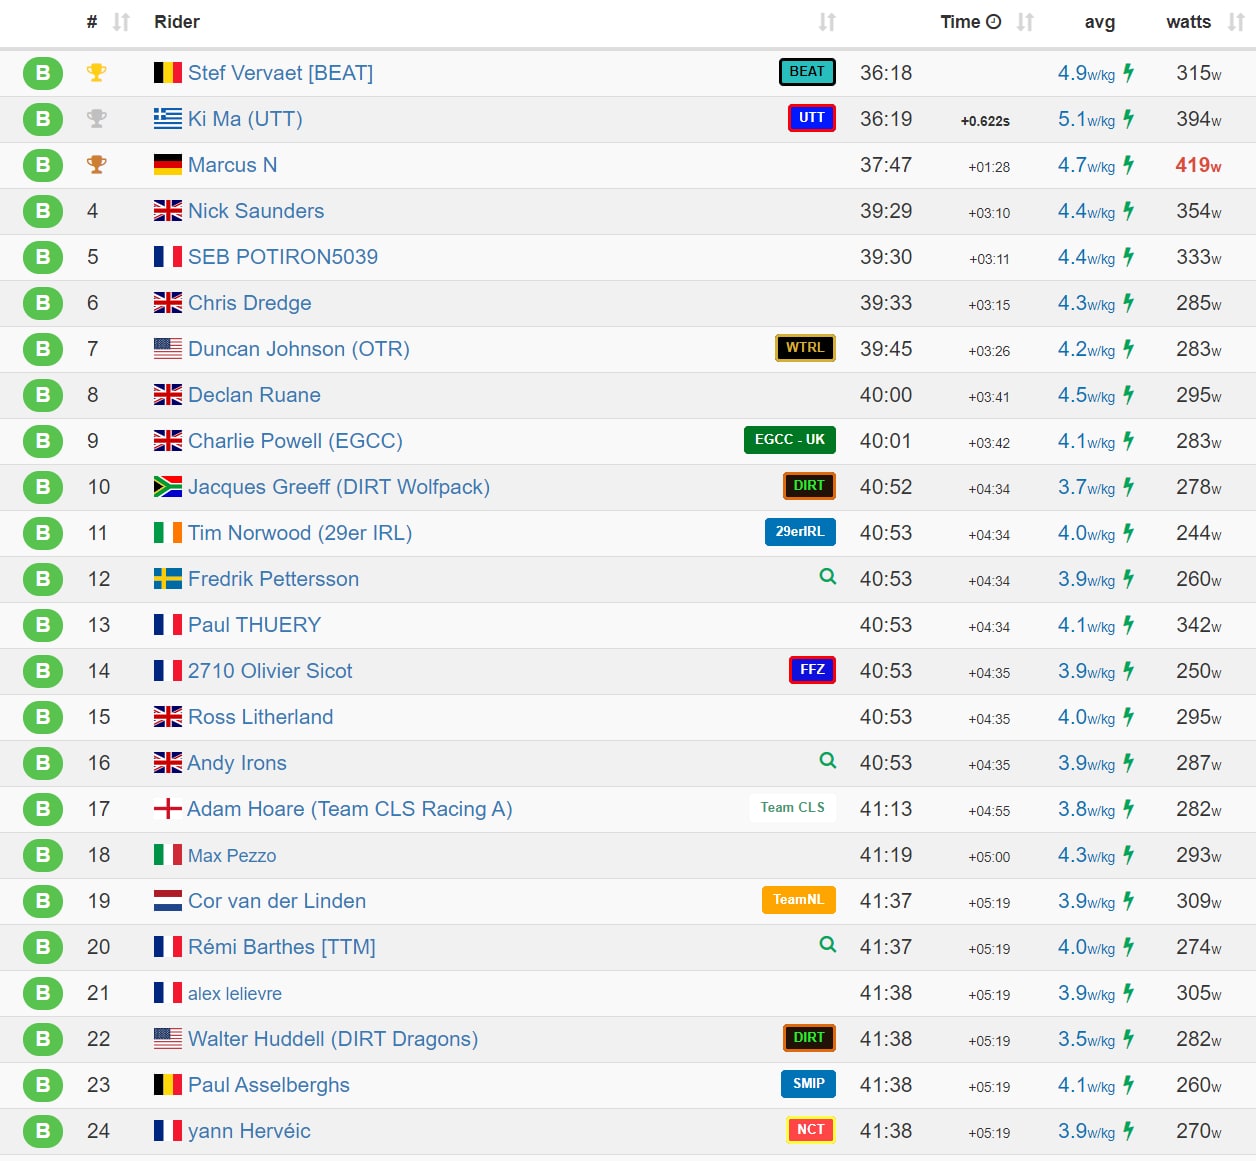The image size is (1256, 1161).
Task: Click the 36:18 finish time
Action: 886,73
